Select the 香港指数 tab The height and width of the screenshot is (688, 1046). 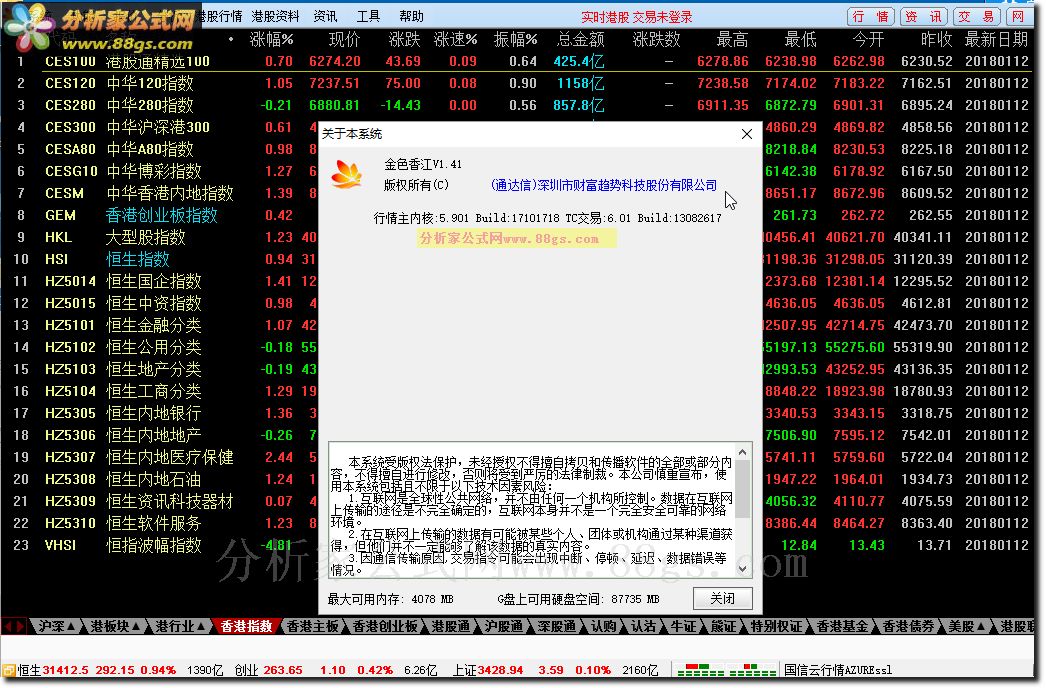tap(246, 627)
